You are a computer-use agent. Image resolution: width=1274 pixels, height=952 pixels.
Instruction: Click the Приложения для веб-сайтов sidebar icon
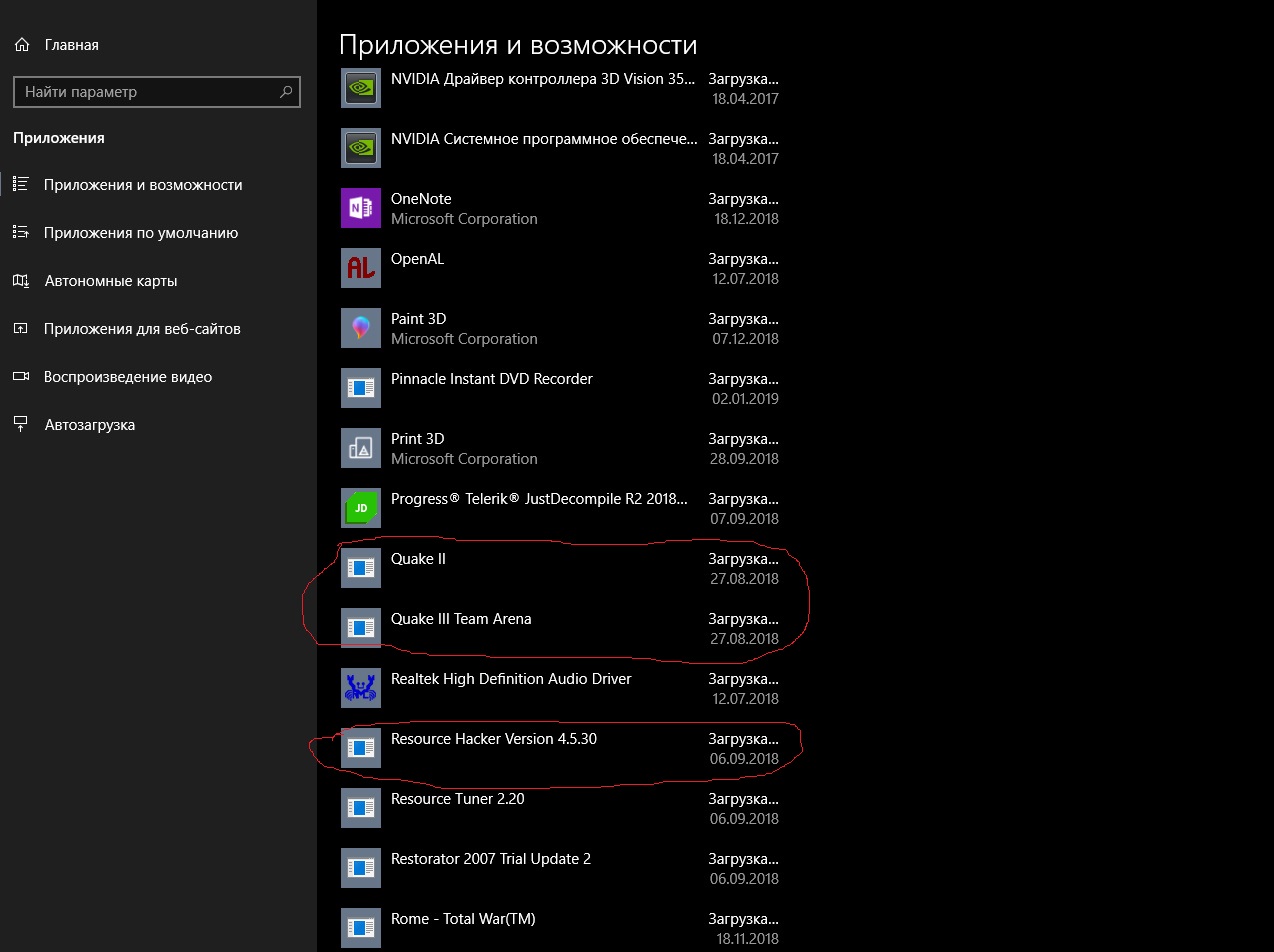21,329
